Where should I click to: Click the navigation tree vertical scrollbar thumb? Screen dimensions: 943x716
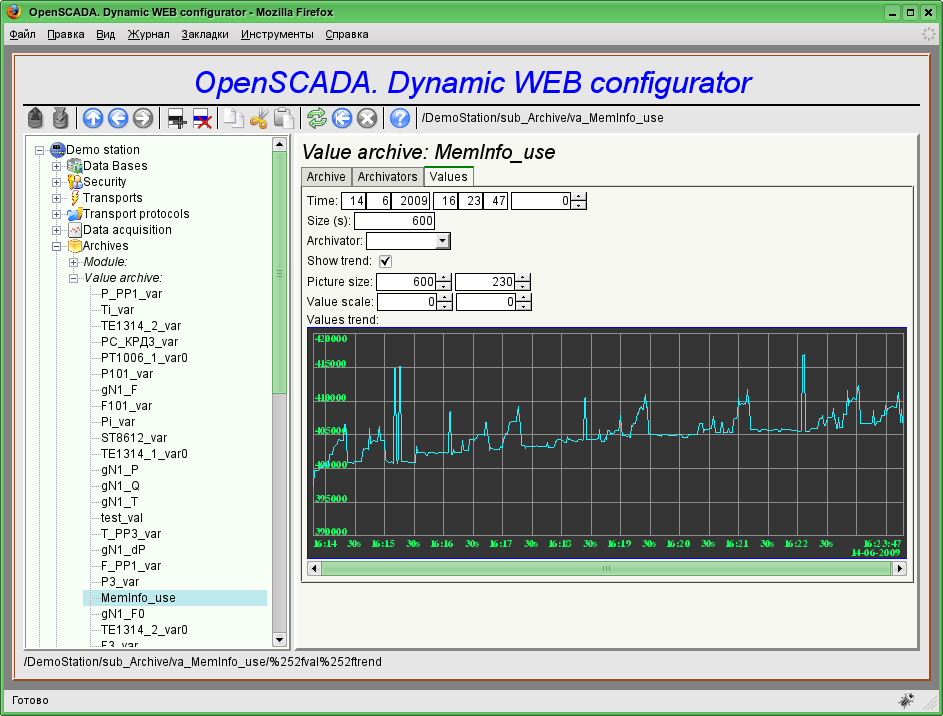pos(279,272)
